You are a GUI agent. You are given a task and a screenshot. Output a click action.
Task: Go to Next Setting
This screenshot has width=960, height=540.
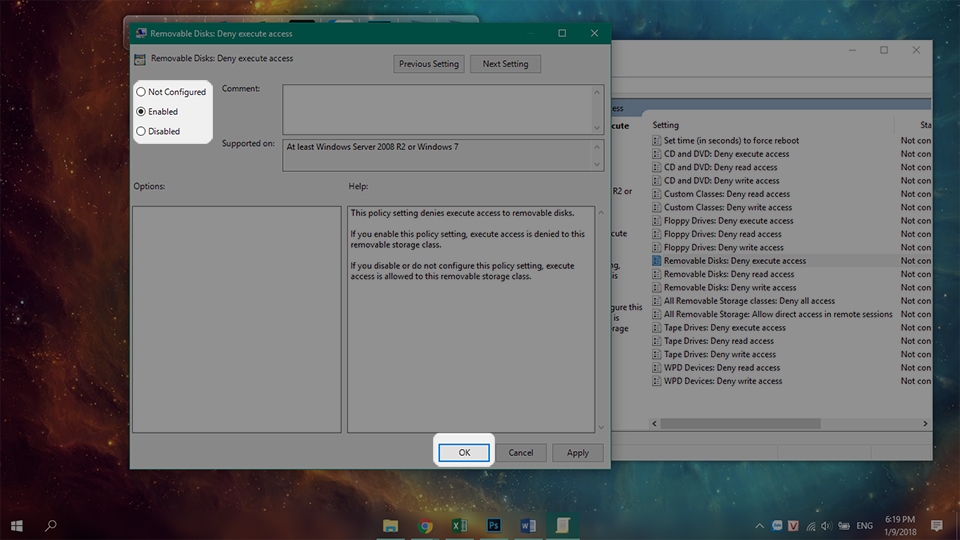tap(505, 64)
